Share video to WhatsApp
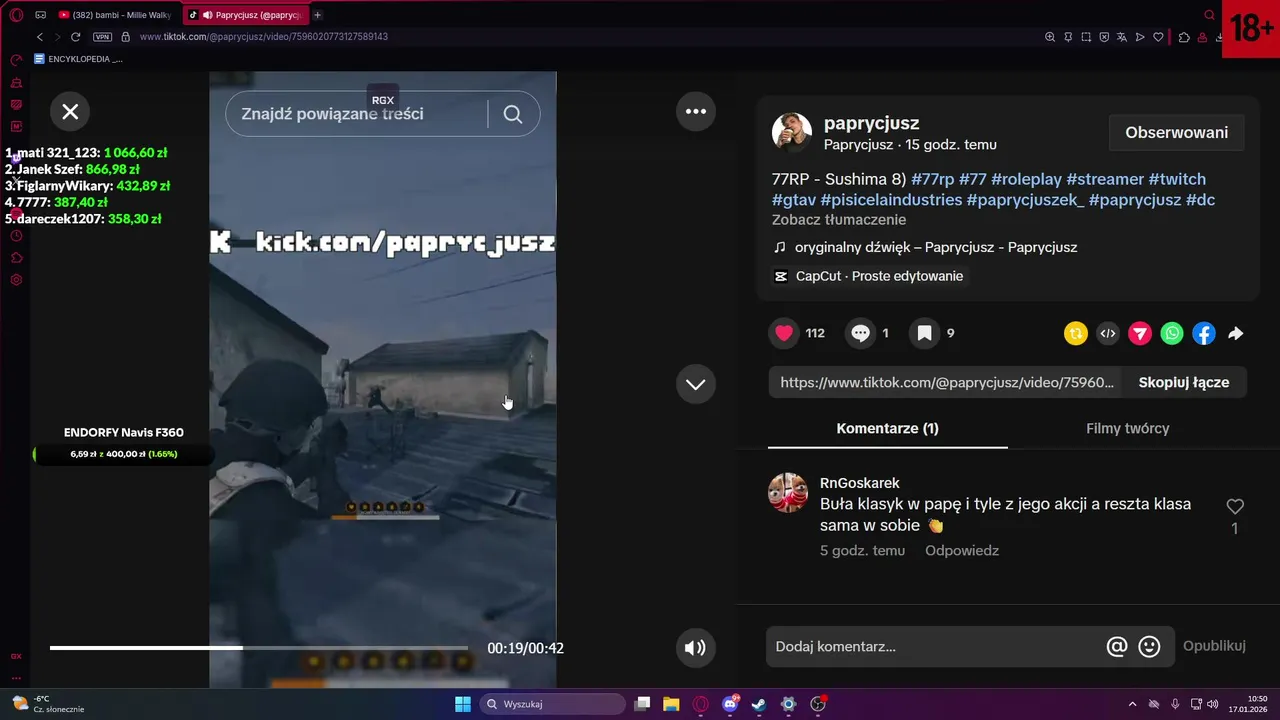This screenshot has width=1280, height=720. point(1172,334)
